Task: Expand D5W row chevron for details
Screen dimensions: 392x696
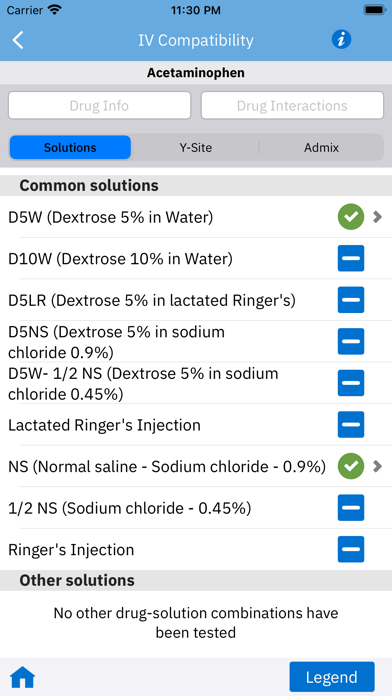Action: pyautogui.click(x=377, y=217)
